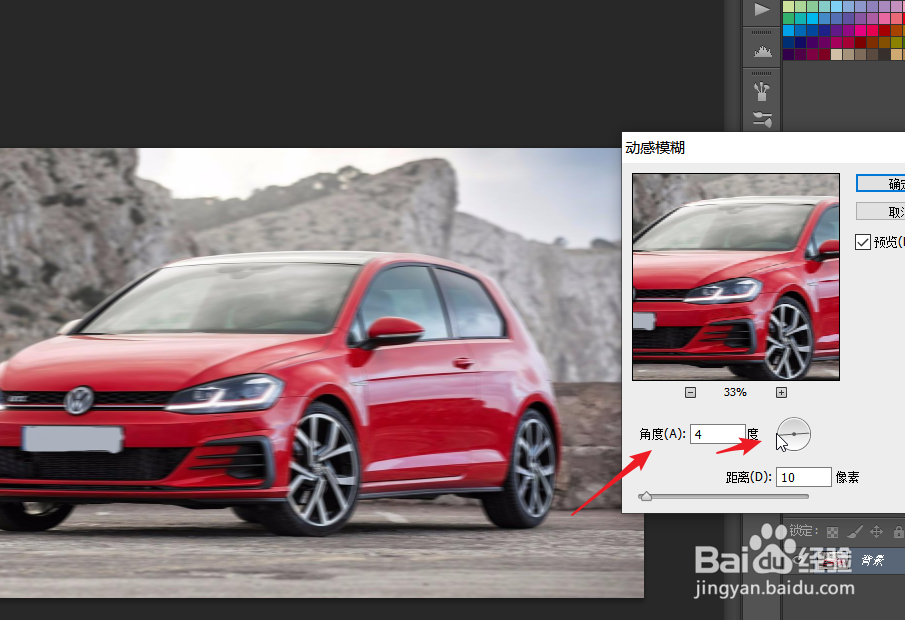Pick the bright cyan swatch
Viewport: 905px width, 620px height.
813,18
